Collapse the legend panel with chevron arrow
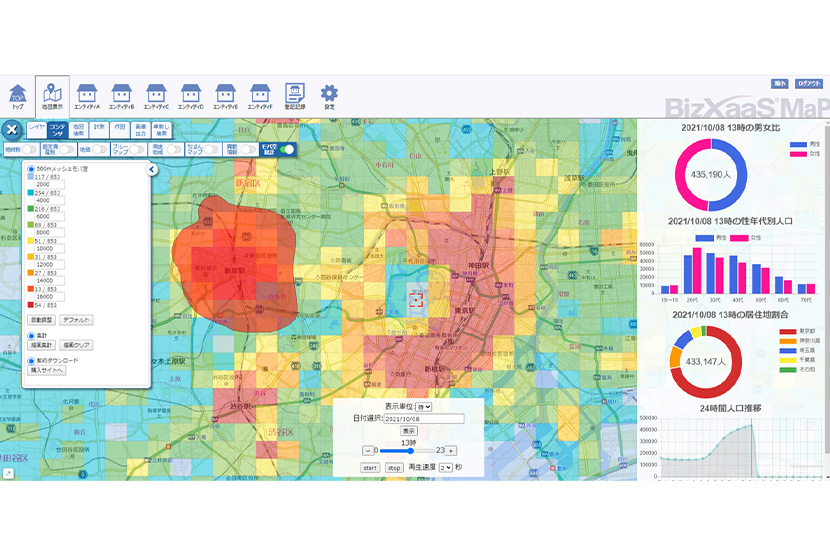Image resolution: width=830 pixels, height=554 pixels. (151, 170)
